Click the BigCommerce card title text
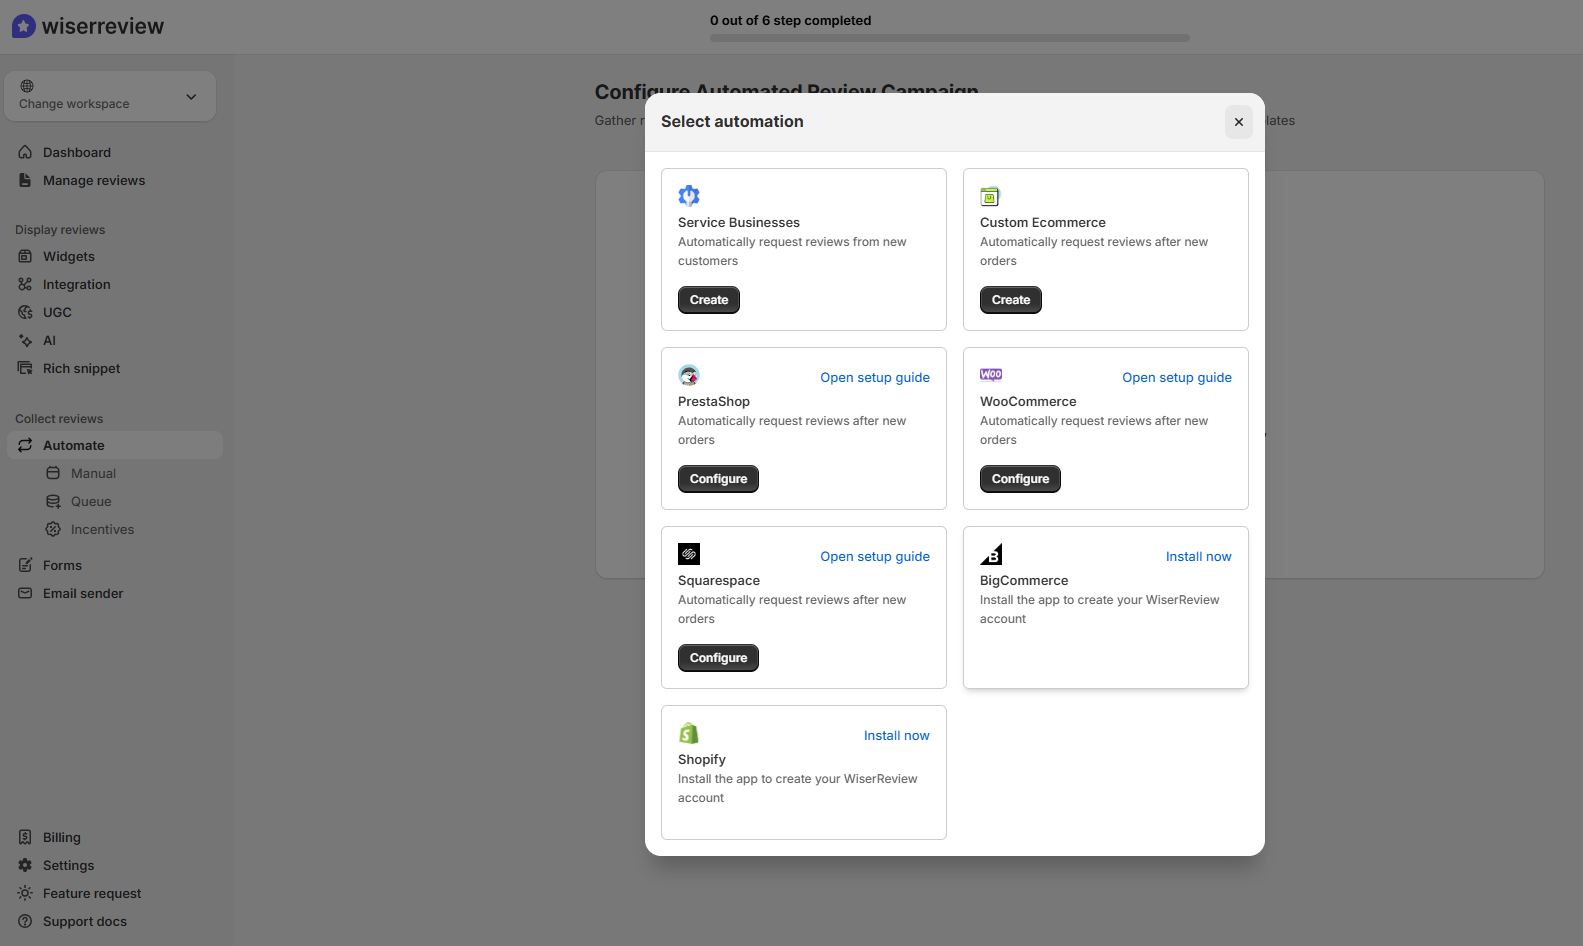Image resolution: width=1583 pixels, height=946 pixels. coord(1024,581)
